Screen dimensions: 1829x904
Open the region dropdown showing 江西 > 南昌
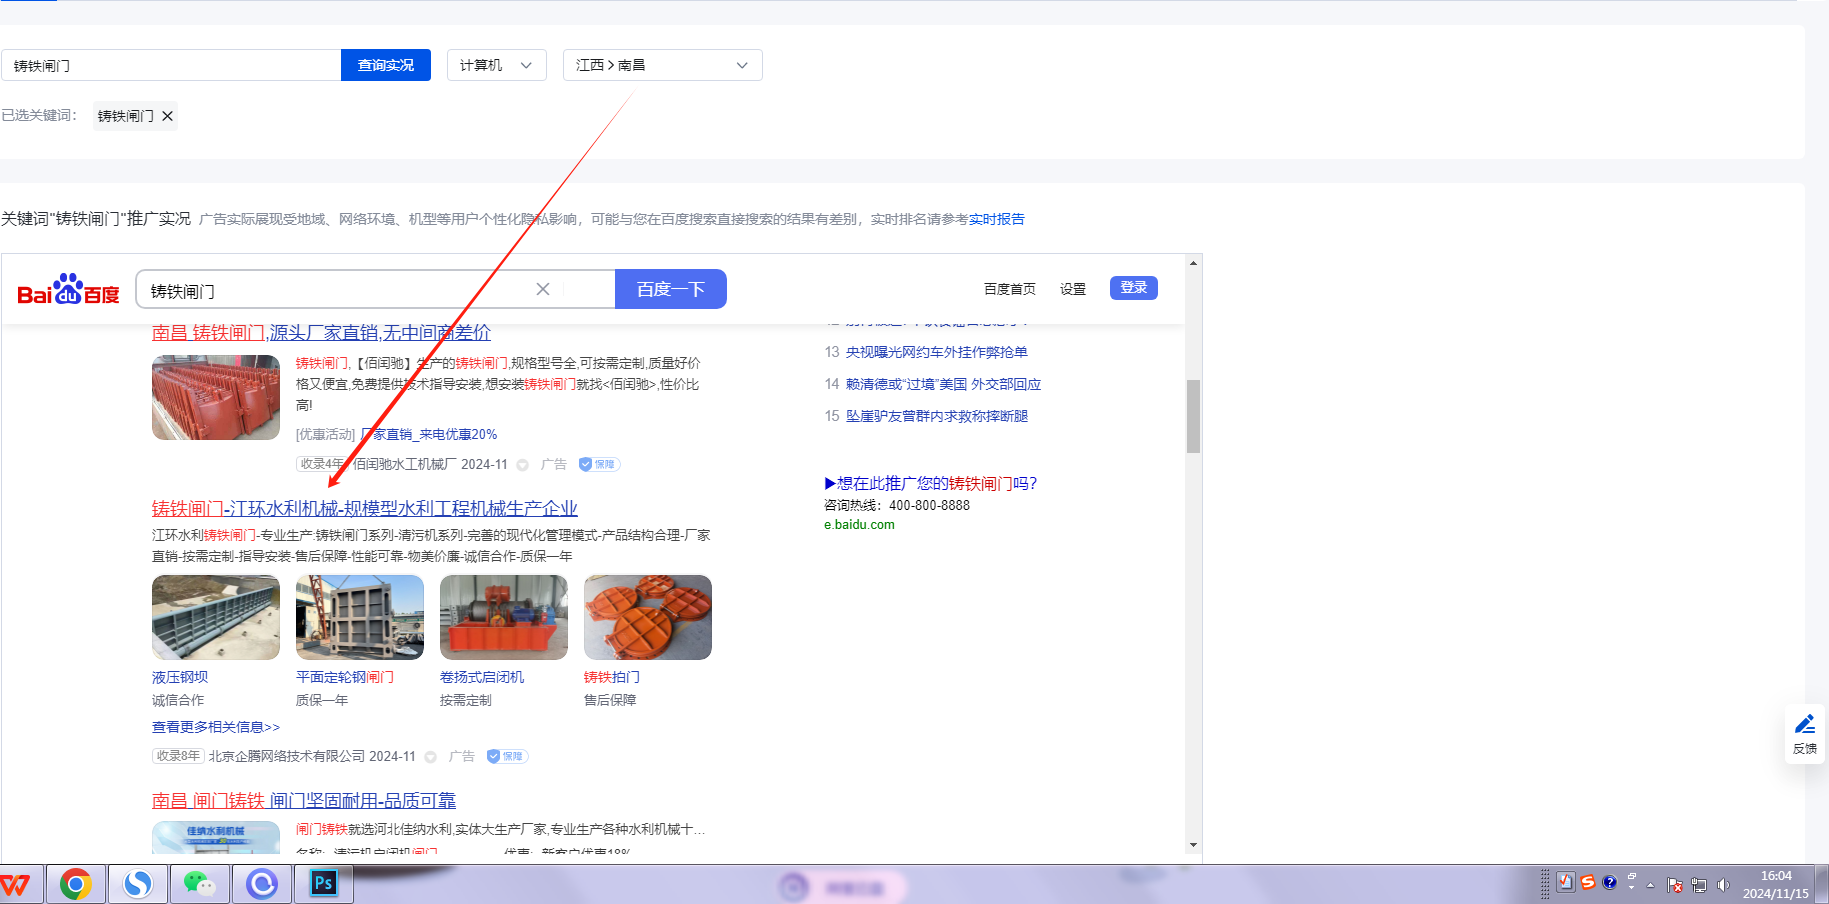click(663, 65)
